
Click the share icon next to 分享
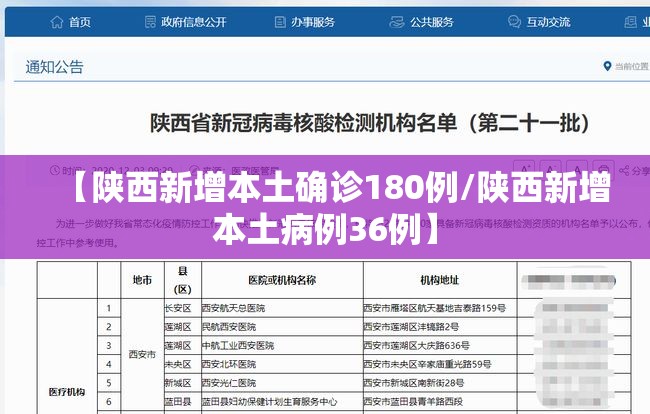pyautogui.click(x=623, y=170)
